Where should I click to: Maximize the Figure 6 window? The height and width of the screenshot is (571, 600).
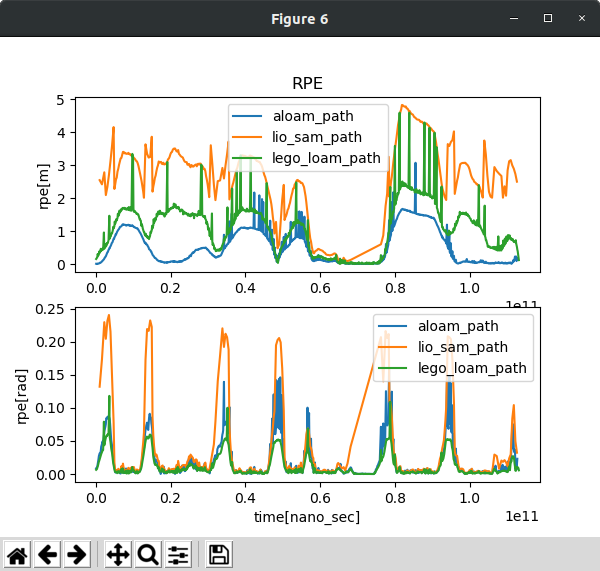[x=548, y=18]
